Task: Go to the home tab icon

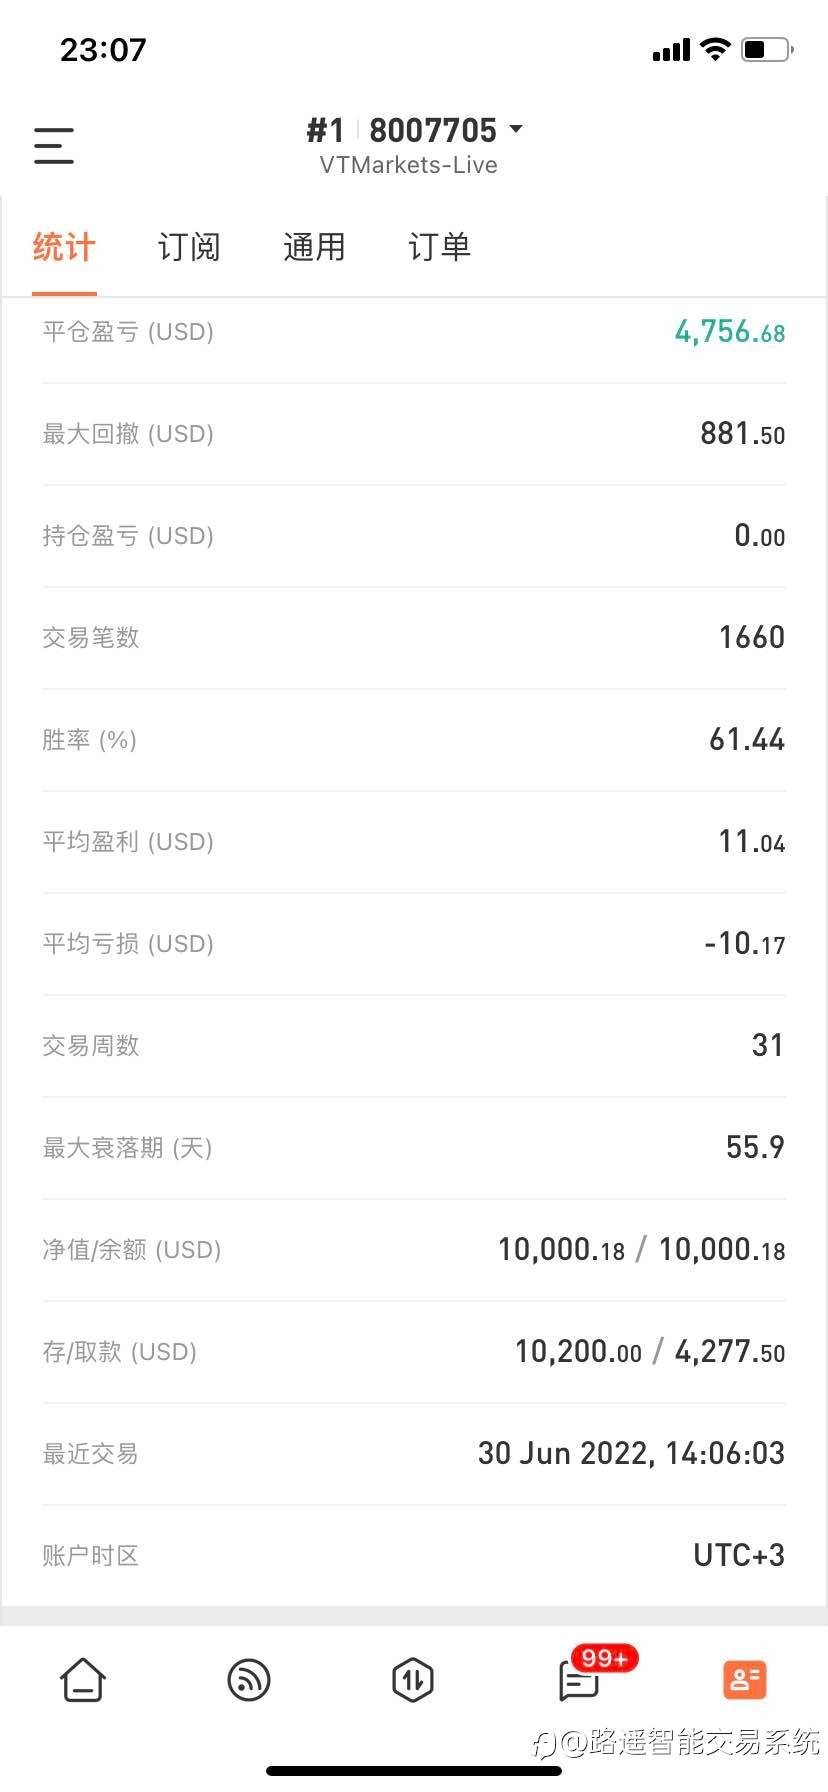Action: pyautogui.click(x=83, y=1680)
